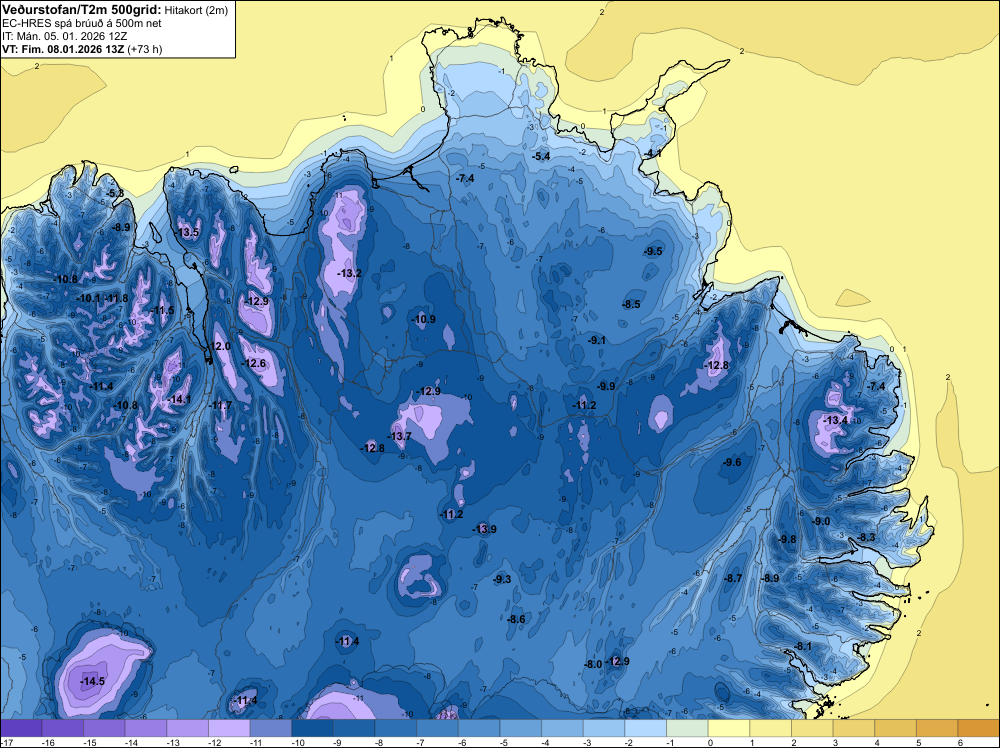The image size is (1000, 748).
Task: Click the -4.1 temperature value on map
Action: pos(653,154)
